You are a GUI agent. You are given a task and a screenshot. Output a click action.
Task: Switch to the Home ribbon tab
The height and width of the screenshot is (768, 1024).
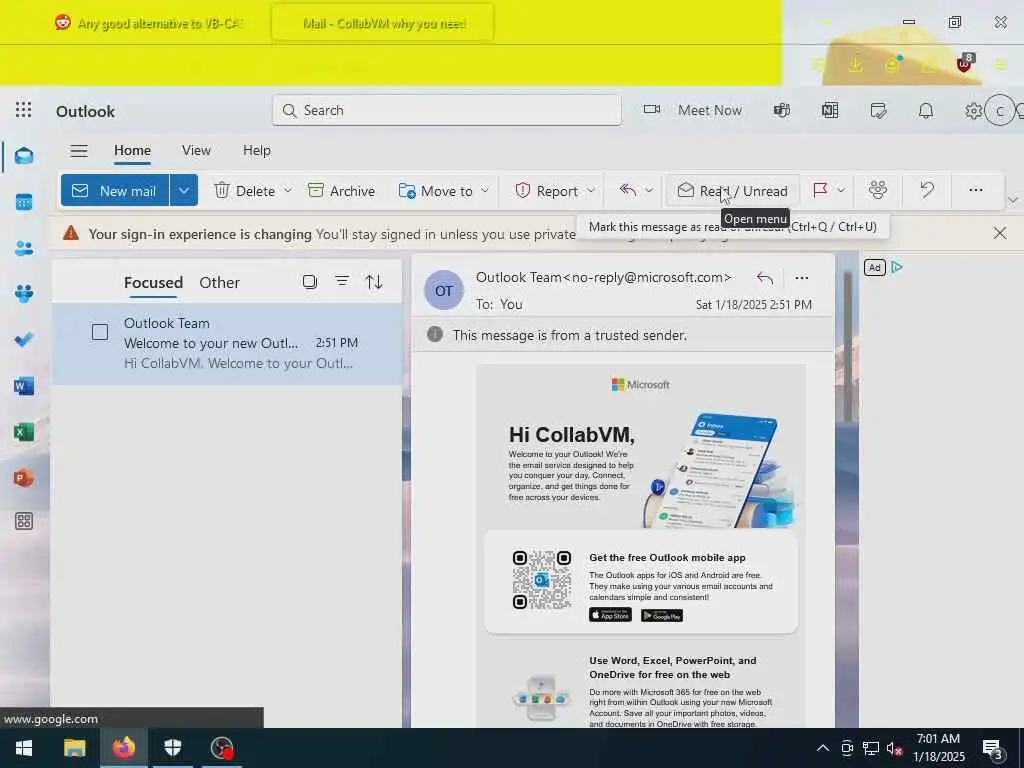[x=133, y=150]
